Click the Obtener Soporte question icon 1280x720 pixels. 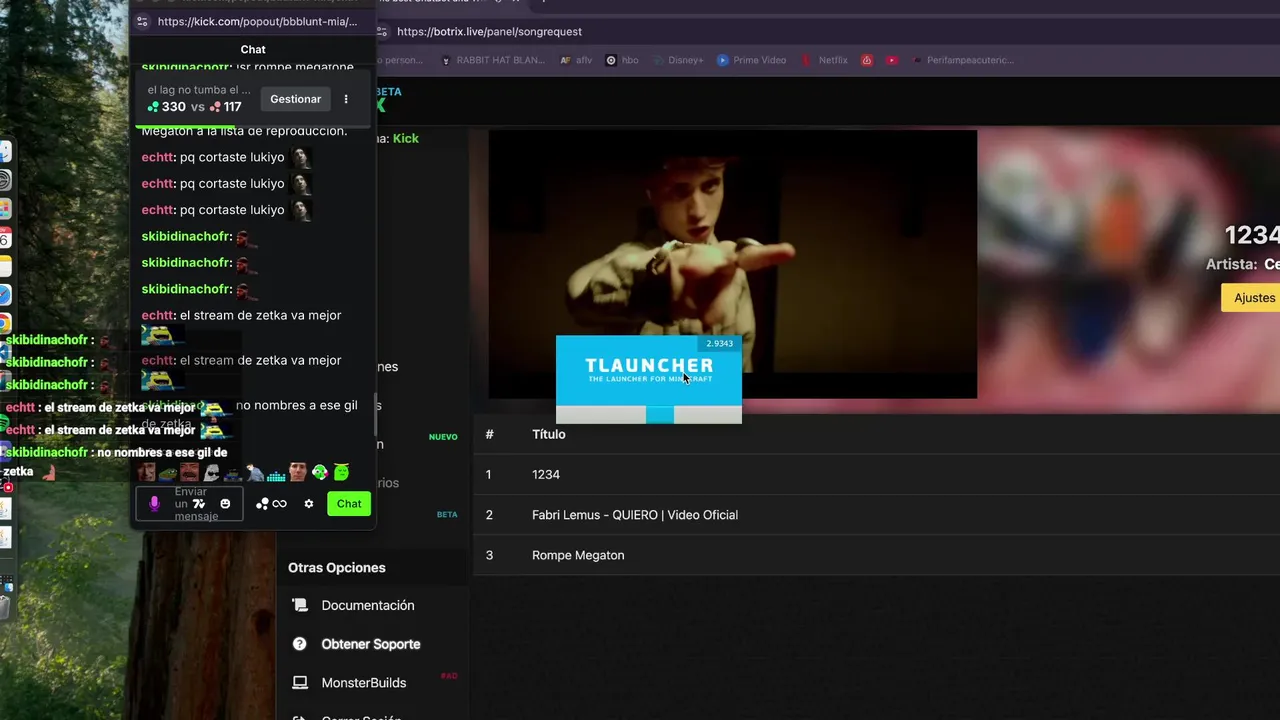click(x=299, y=644)
